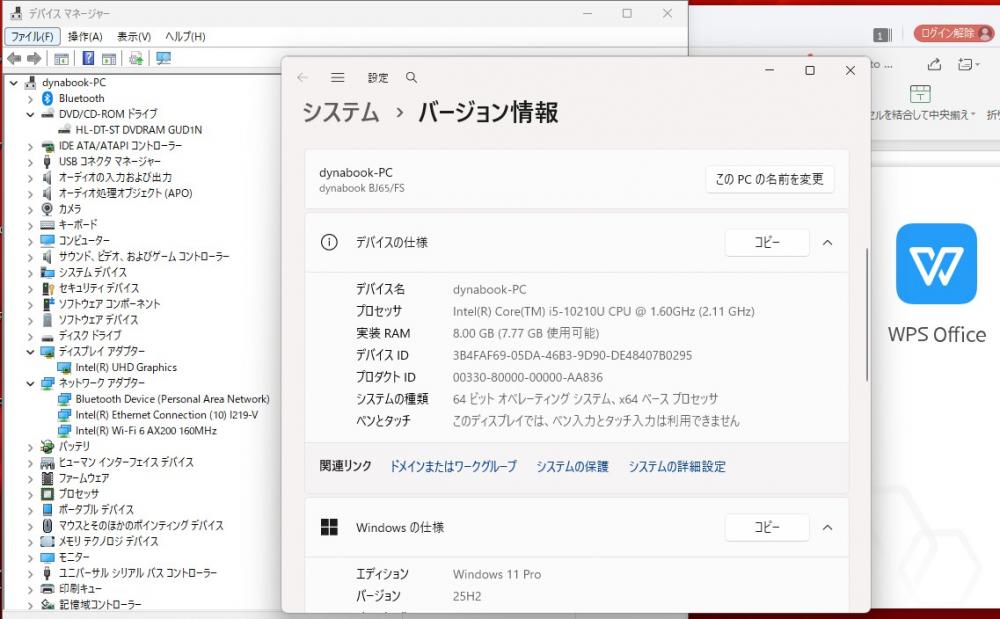This screenshot has width=1000, height=619.
Task: Collapse the Windows の仕様 section chevron
Action: point(827,527)
